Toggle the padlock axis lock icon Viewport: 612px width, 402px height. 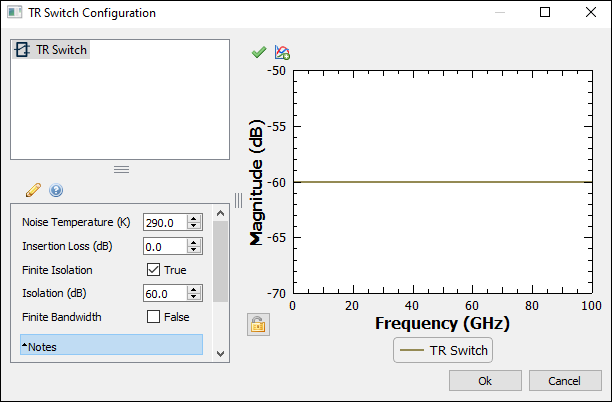[x=258, y=324]
